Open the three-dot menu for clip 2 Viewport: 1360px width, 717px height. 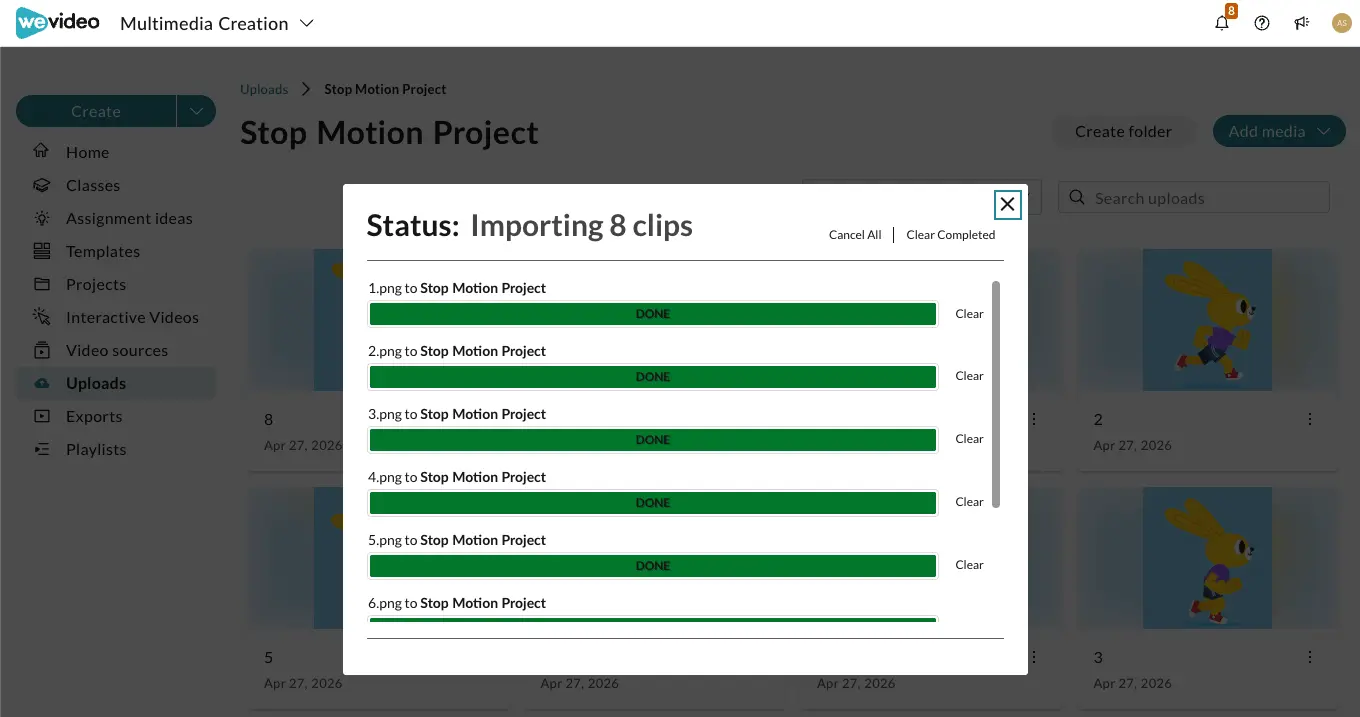pyautogui.click(x=1310, y=419)
